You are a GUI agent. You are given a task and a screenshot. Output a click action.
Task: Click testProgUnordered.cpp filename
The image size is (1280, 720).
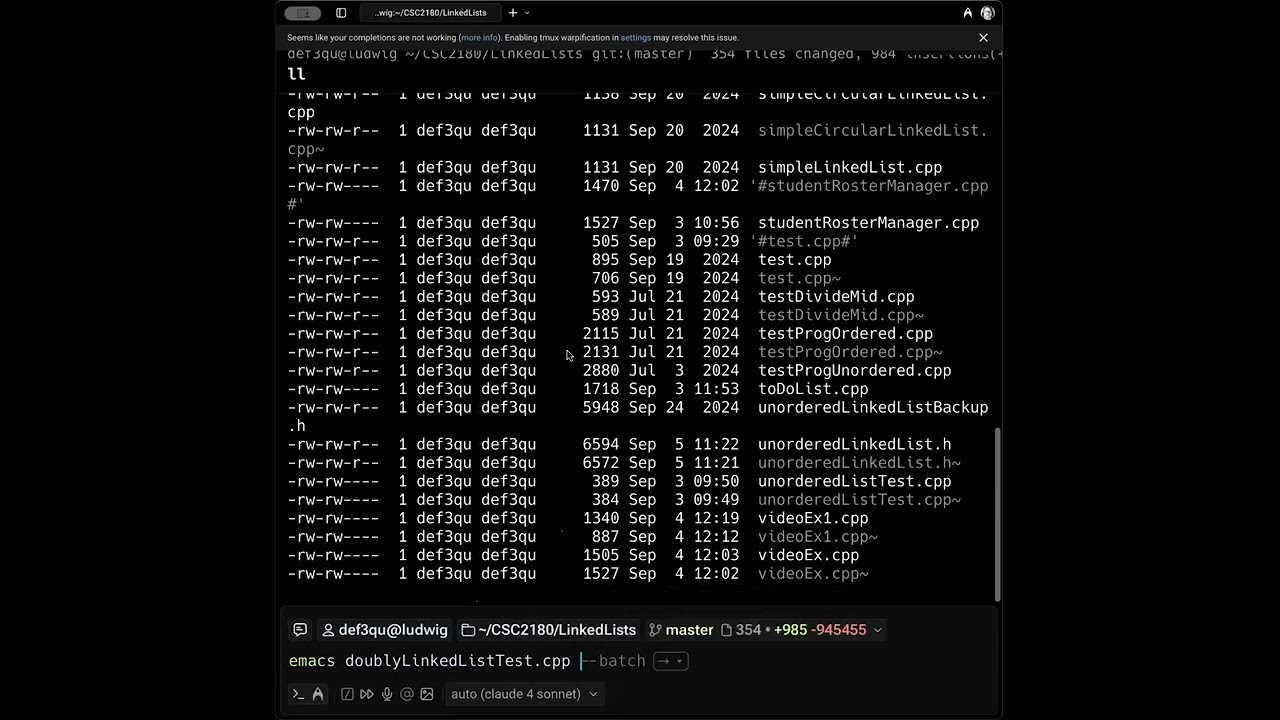tap(854, 371)
